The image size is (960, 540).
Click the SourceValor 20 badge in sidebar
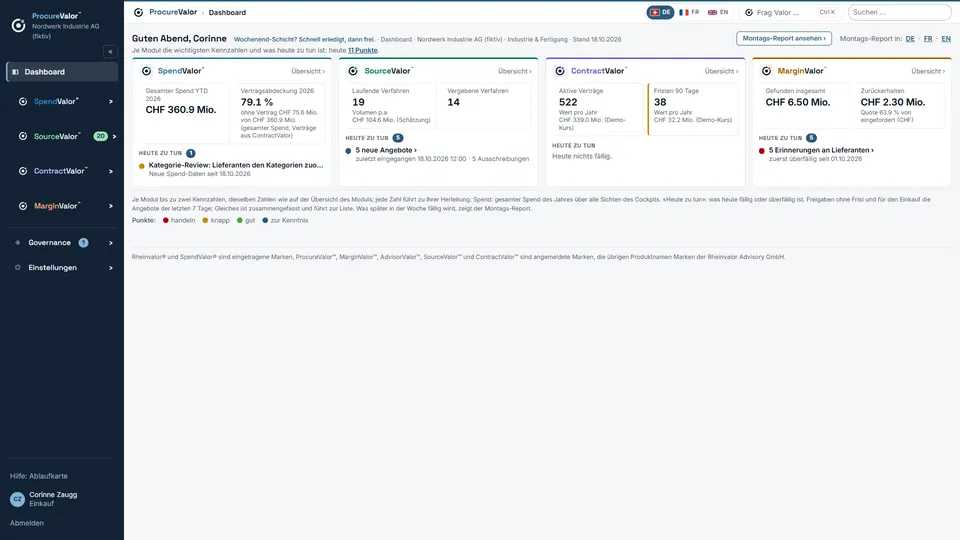click(100, 137)
